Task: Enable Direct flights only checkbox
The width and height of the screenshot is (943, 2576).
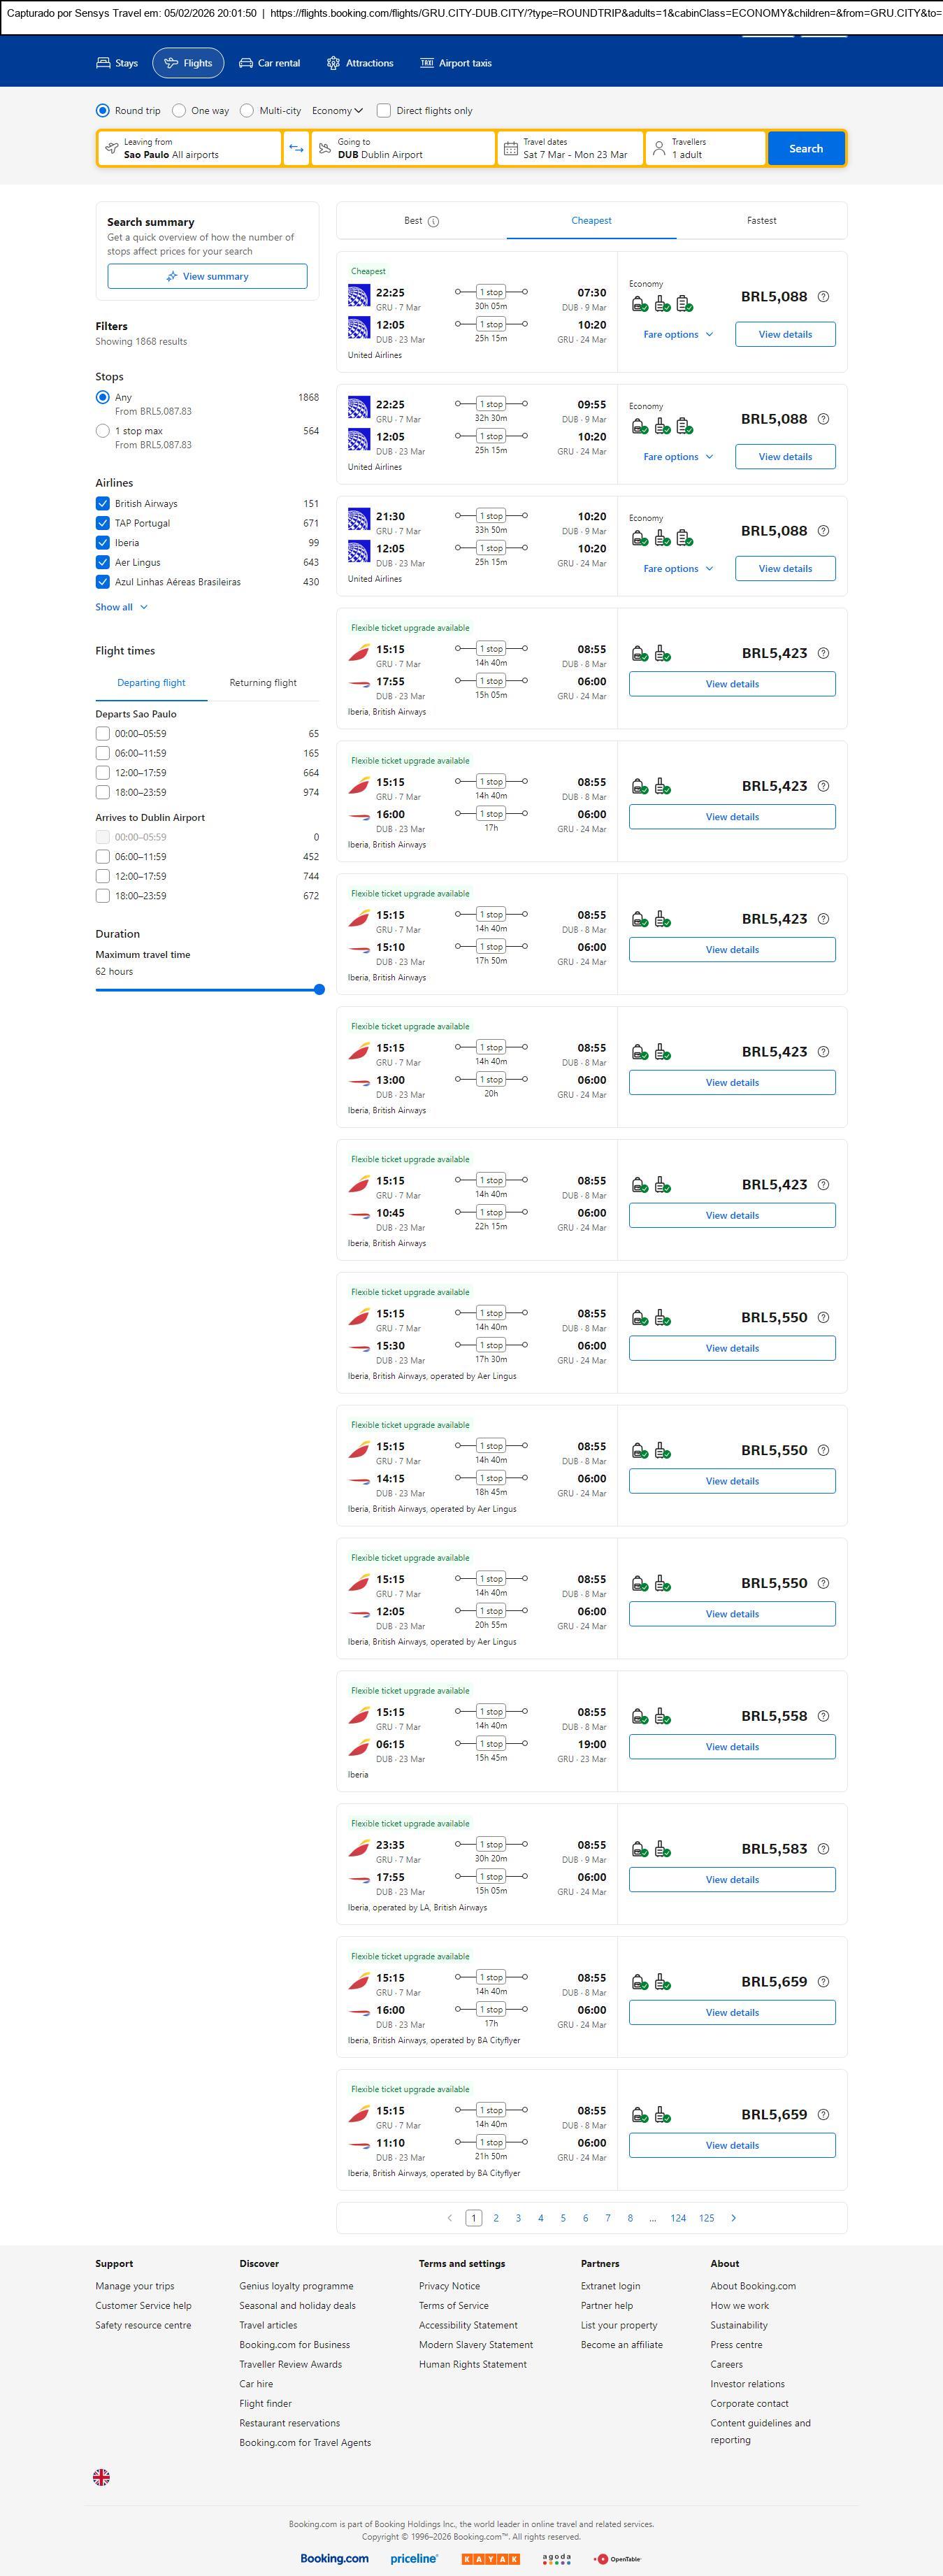Action: point(384,111)
